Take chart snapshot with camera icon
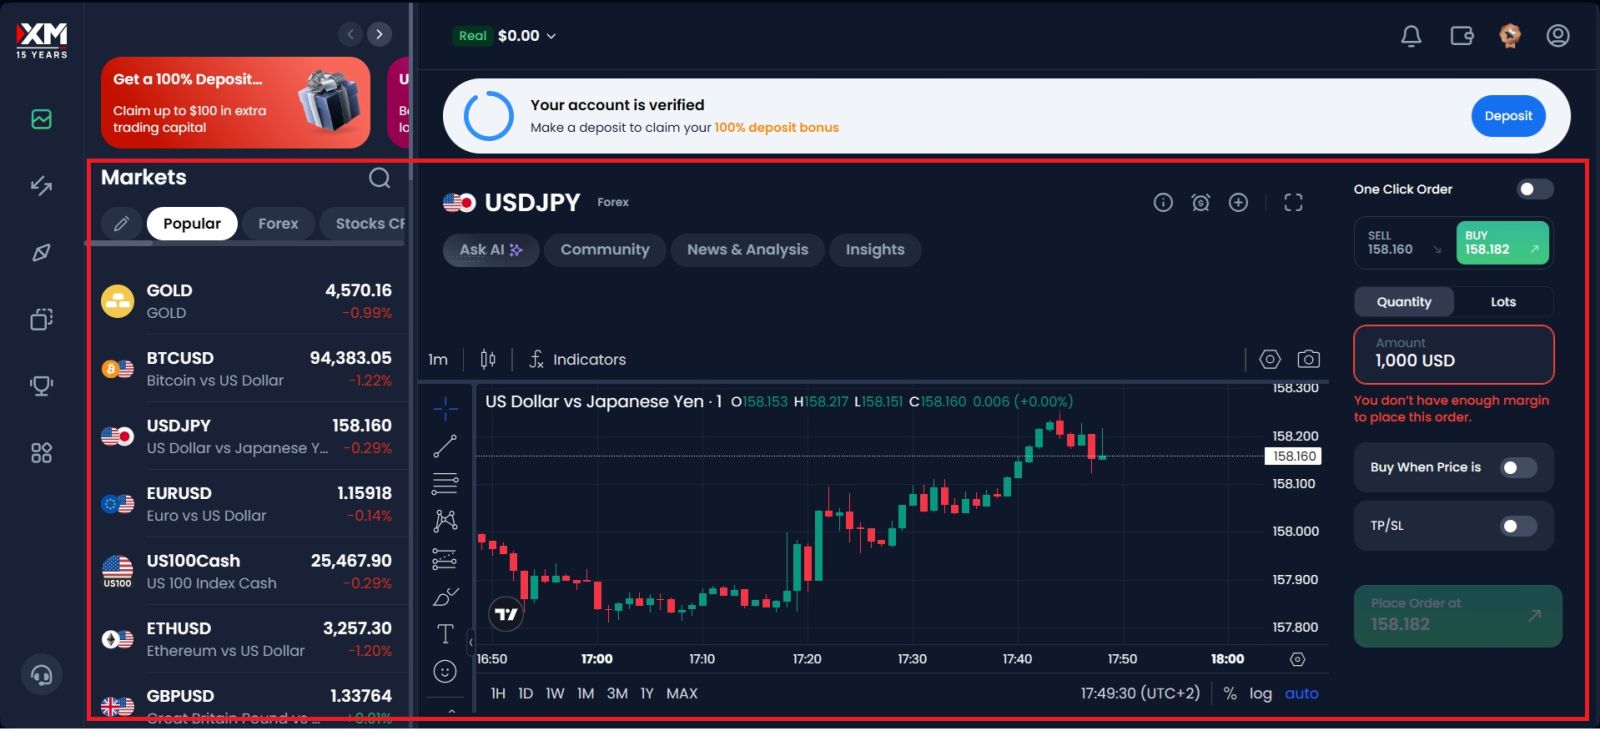This screenshot has width=1600, height=731. [x=1308, y=359]
